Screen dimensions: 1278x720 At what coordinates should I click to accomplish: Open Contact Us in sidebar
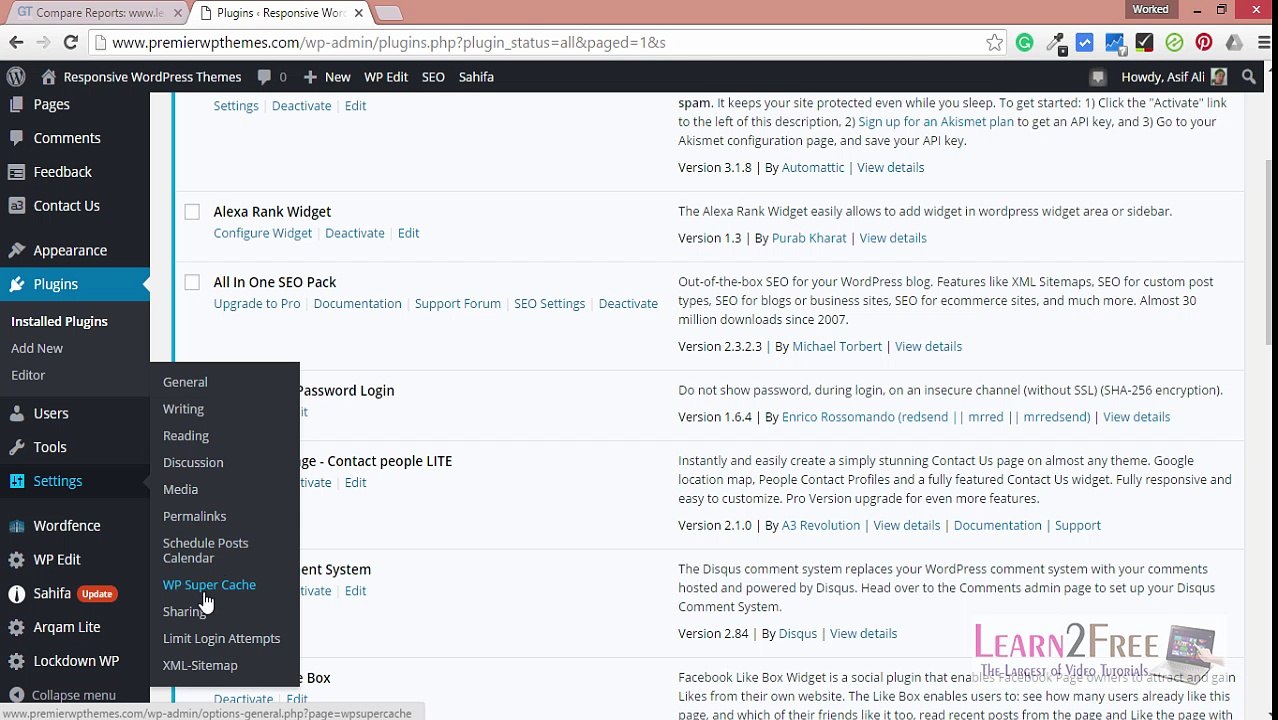66,206
